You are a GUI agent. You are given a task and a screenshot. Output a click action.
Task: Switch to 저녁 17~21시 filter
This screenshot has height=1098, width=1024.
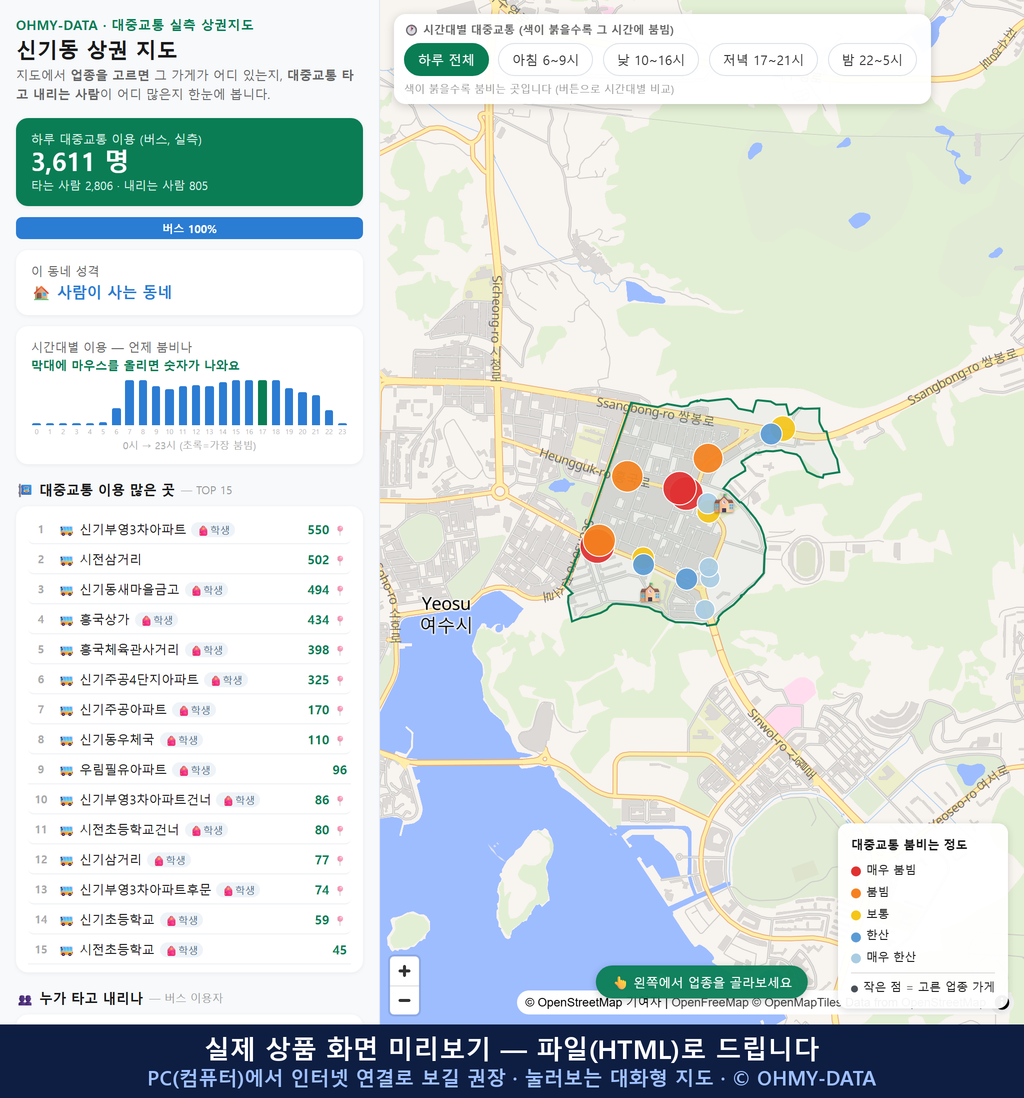763,60
